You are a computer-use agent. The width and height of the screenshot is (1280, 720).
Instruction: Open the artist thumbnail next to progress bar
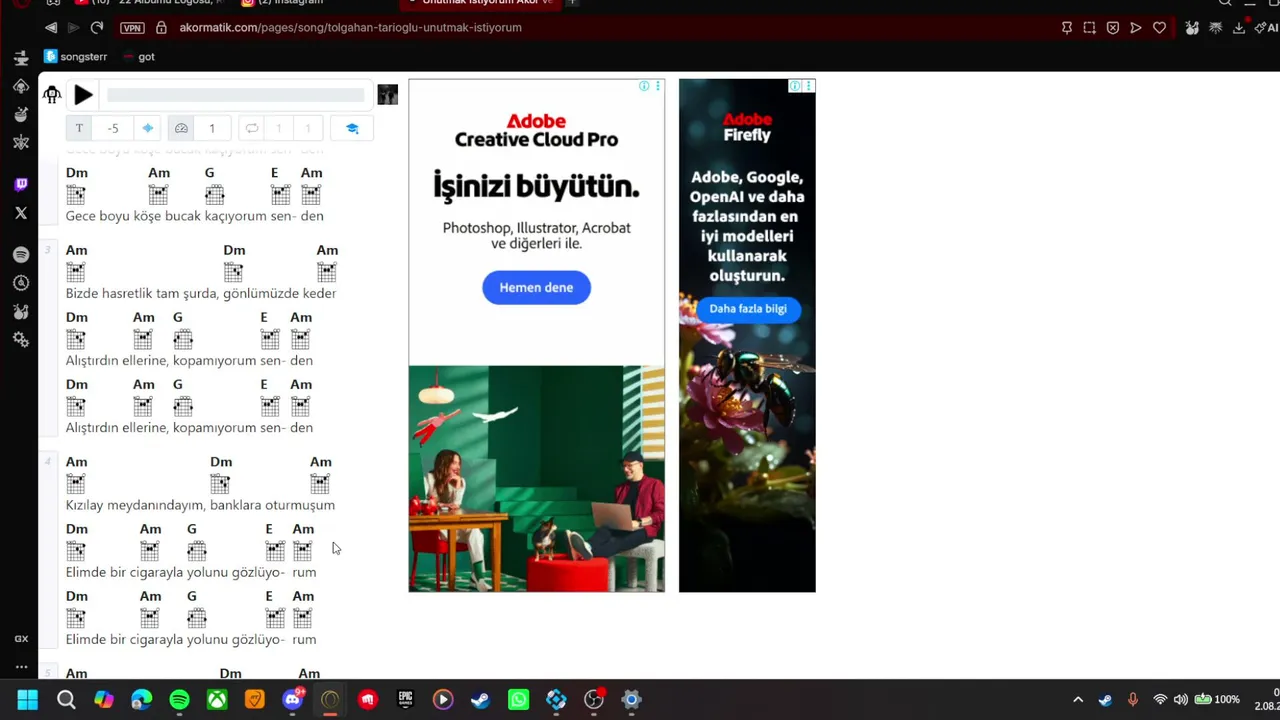point(388,95)
